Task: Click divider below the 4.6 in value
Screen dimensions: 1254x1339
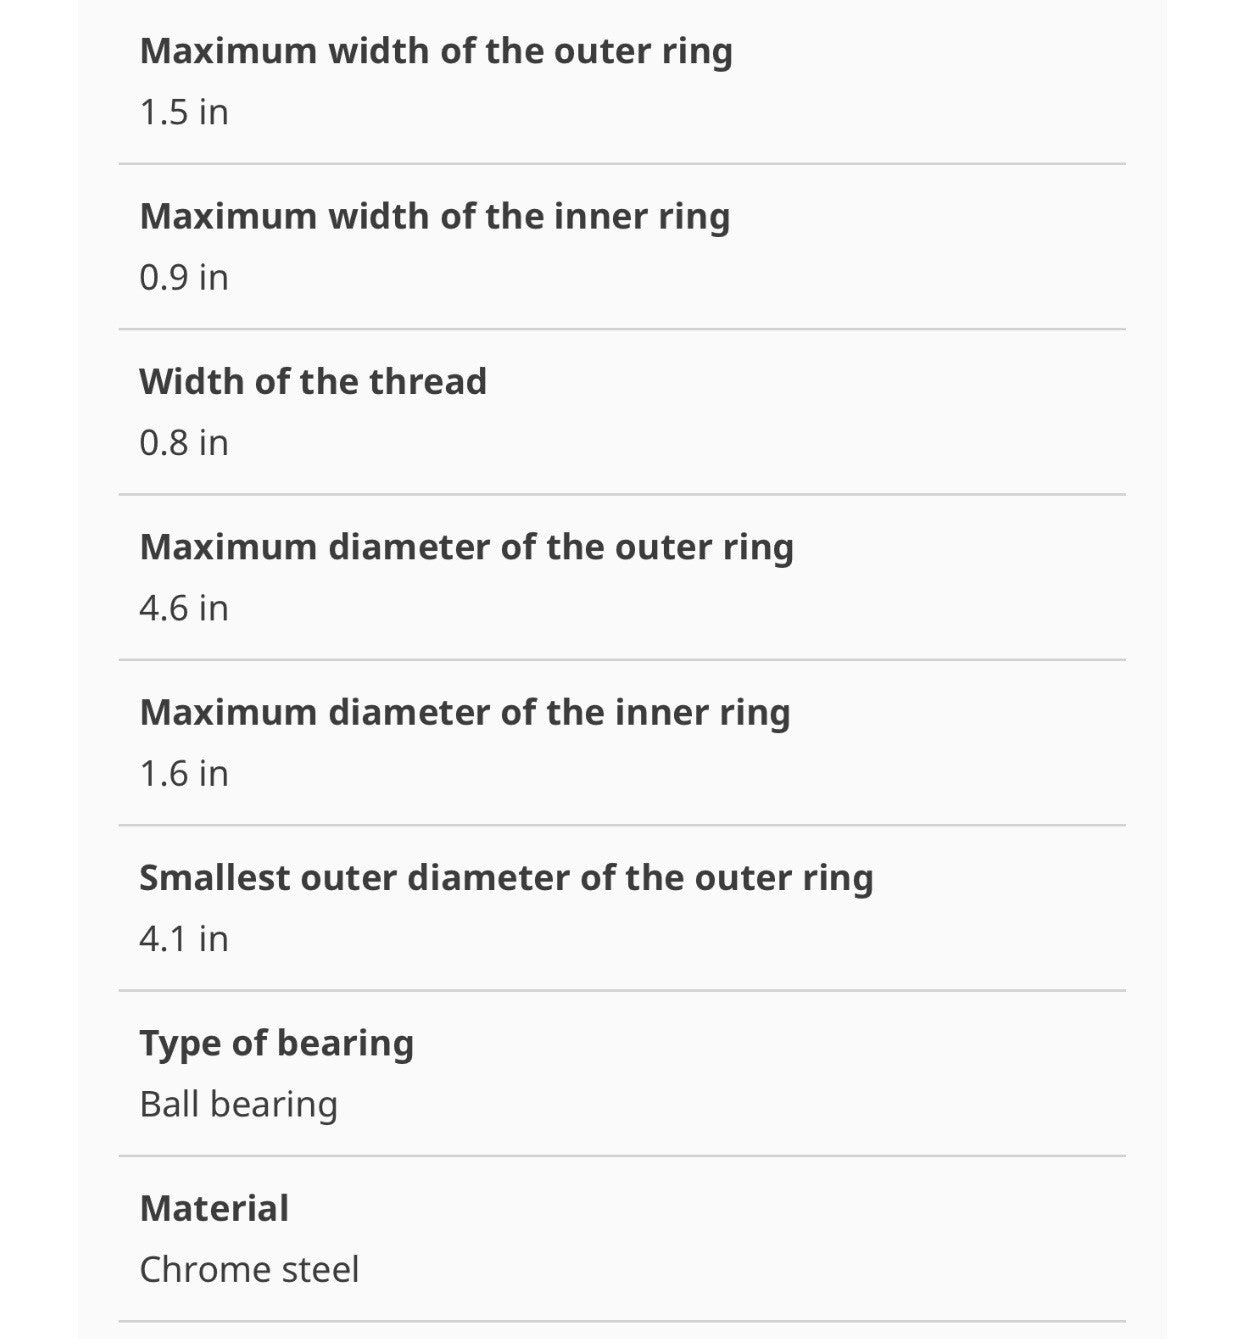Action: click(622, 660)
